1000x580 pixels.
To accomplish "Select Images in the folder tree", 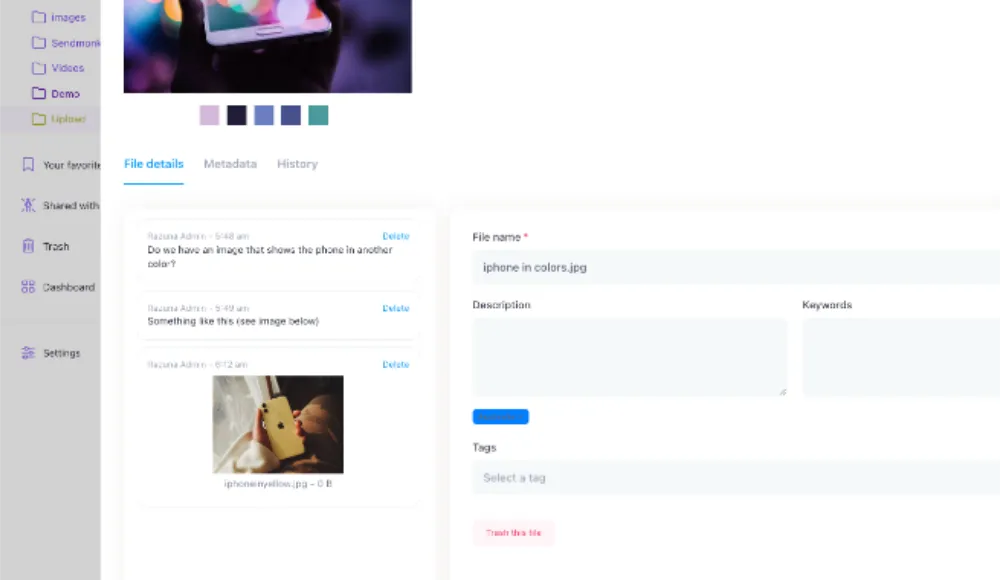I will tap(68, 18).
